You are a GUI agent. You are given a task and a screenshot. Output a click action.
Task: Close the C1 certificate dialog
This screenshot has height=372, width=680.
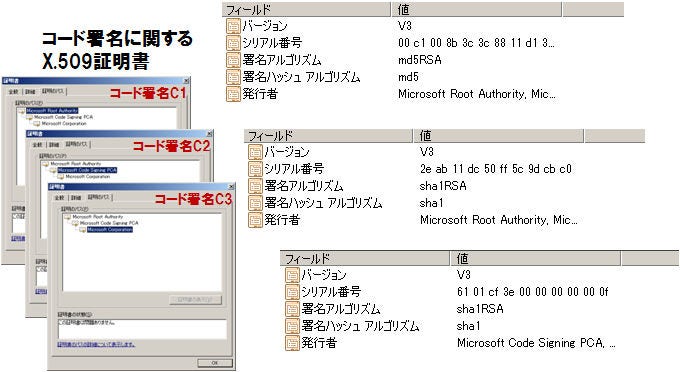pyautogui.click(x=186, y=81)
